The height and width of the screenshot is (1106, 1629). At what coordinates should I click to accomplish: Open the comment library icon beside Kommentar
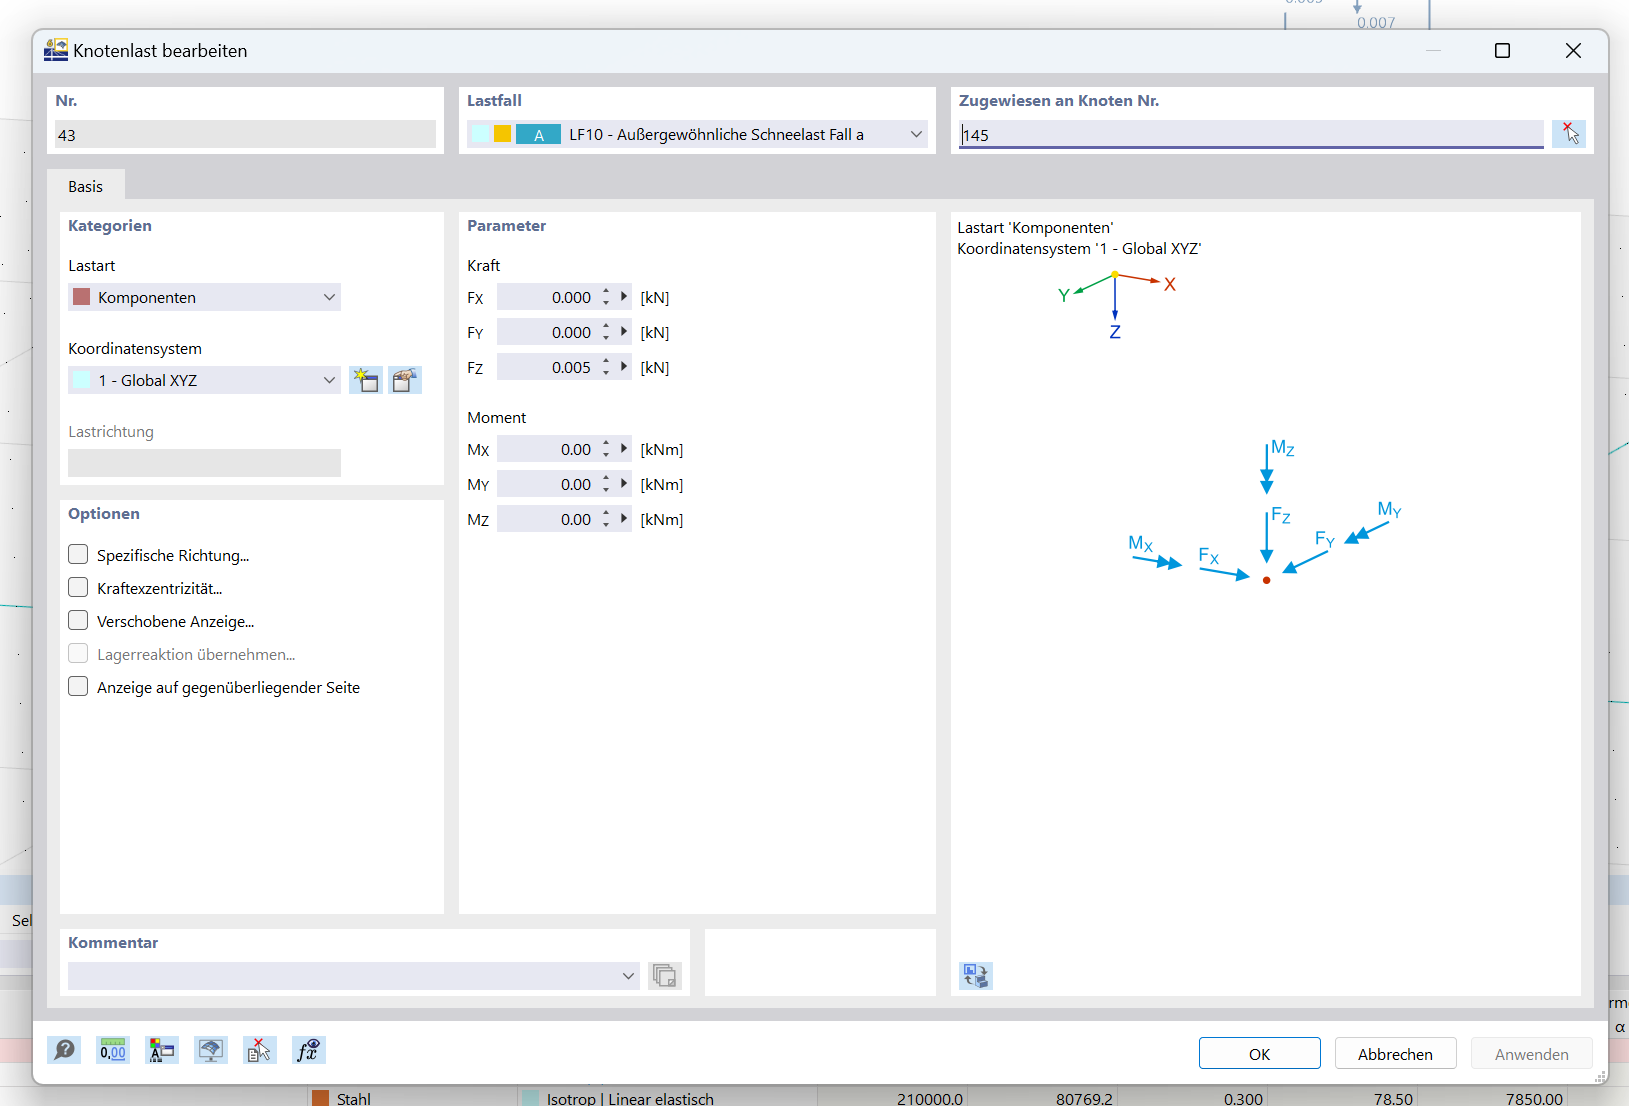[x=664, y=976]
